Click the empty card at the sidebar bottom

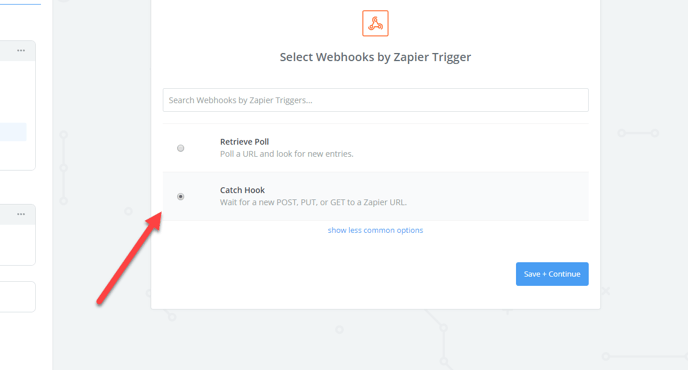coord(18,297)
